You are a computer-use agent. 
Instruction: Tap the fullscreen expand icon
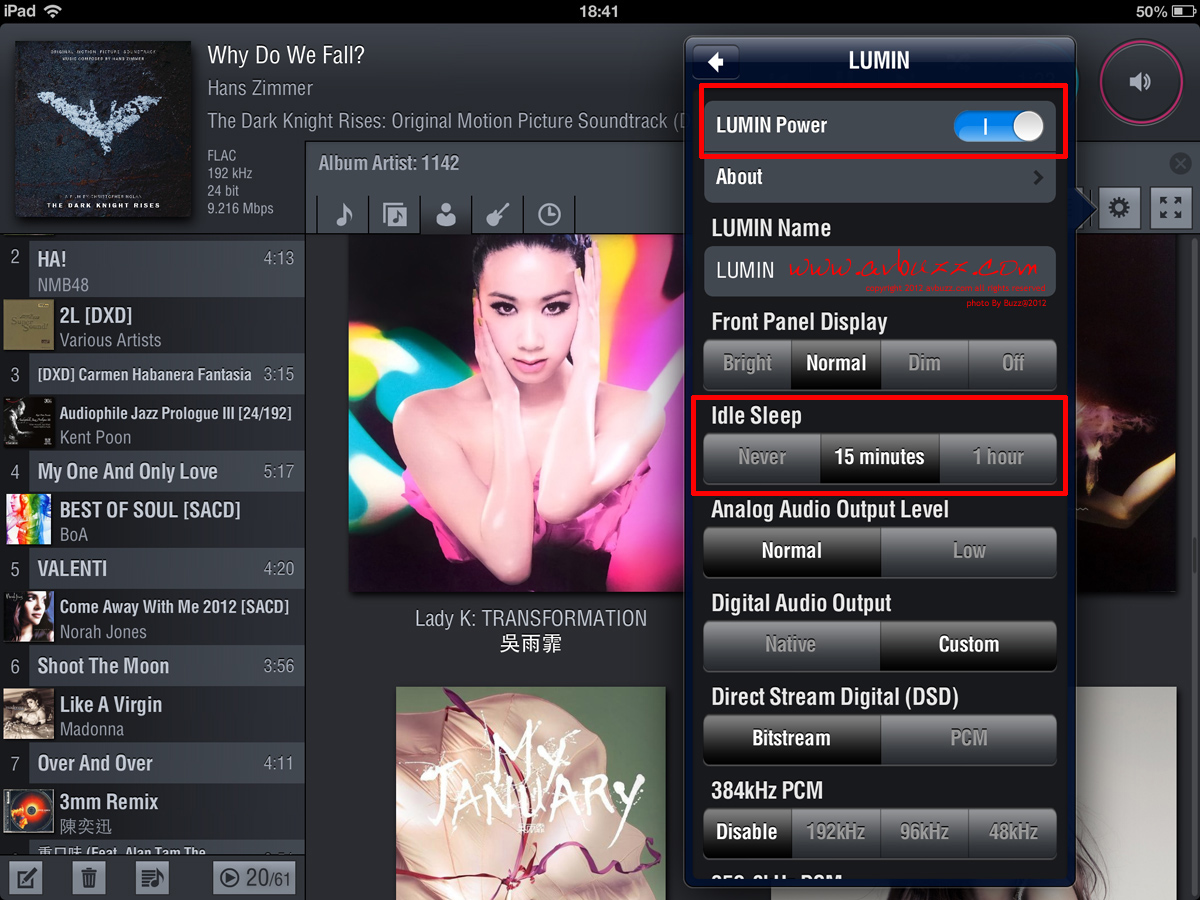[1171, 209]
